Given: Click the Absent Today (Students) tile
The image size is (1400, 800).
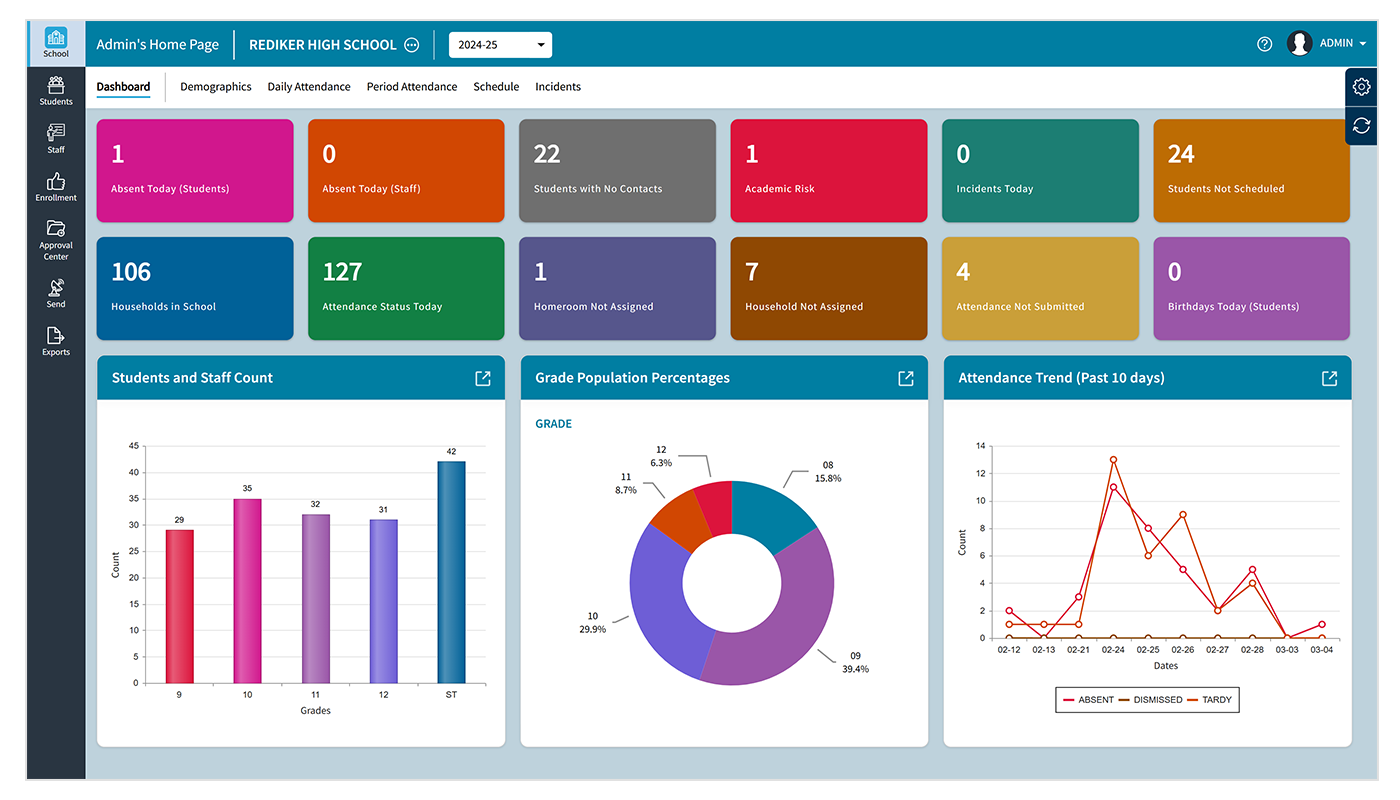Looking at the screenshot, I should 194,170.
